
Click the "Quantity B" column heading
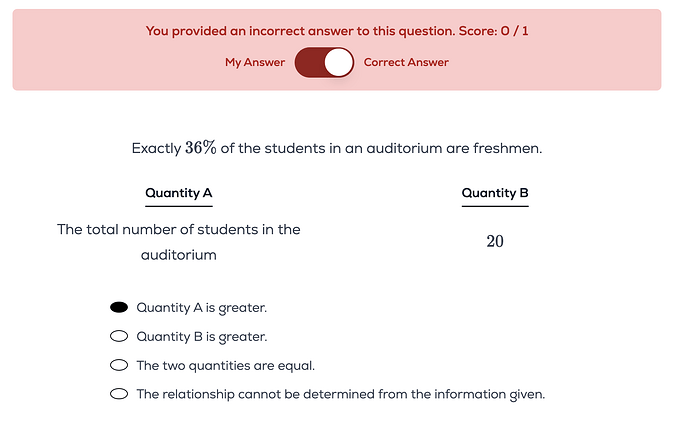pyautogui.click(x=495, y=193)
